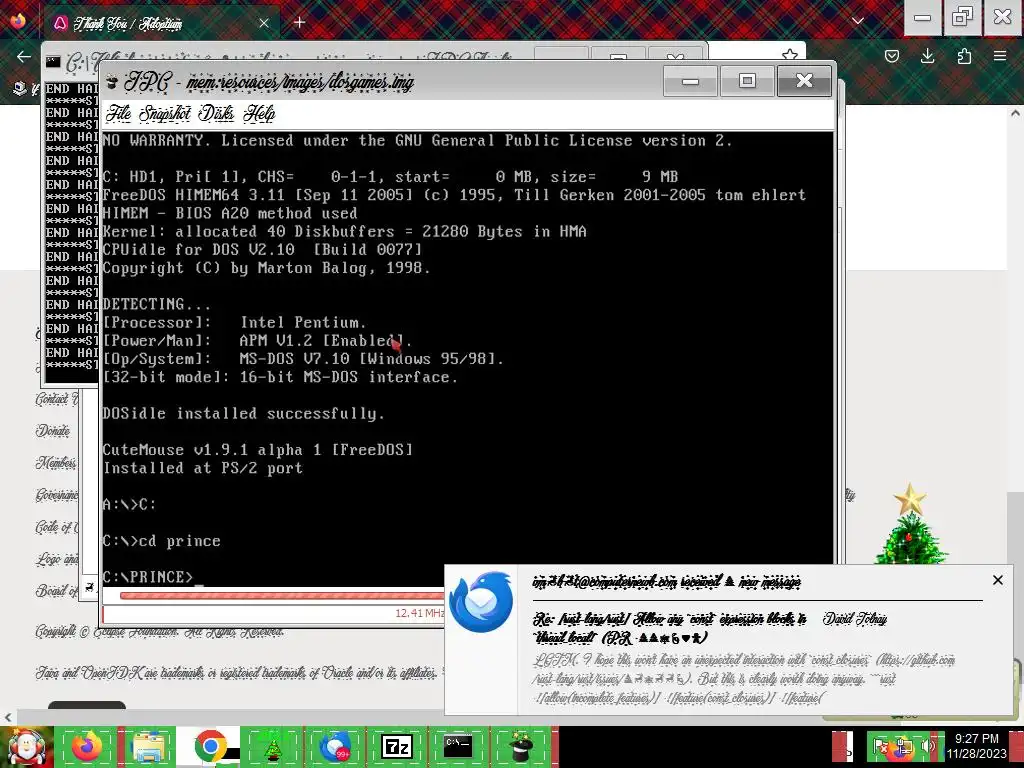The height and width of the screenshot is (768, 1024).
Task: Click the JPC red progress bar
Action: [x=281, y=595]
